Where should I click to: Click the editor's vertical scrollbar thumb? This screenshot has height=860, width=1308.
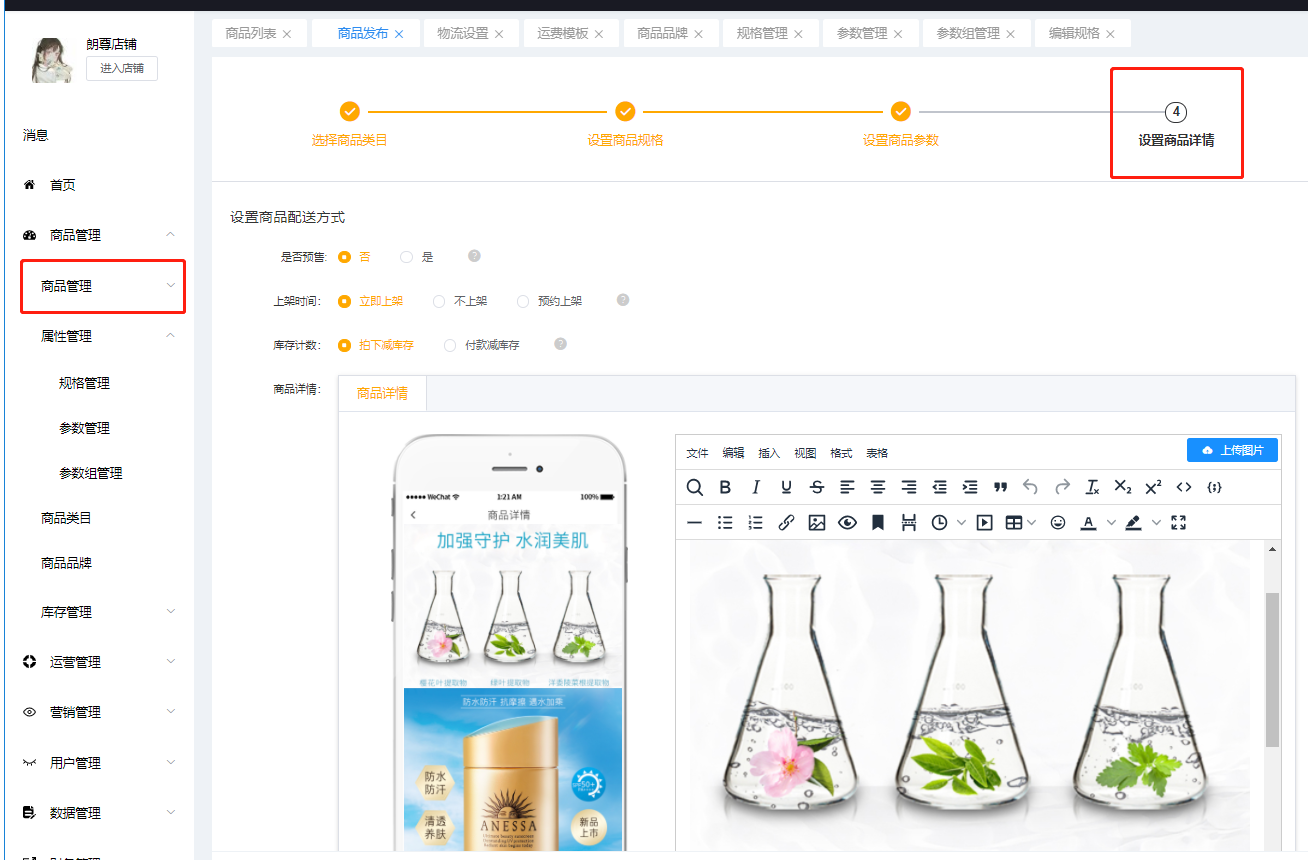[x=1272, y=668]
